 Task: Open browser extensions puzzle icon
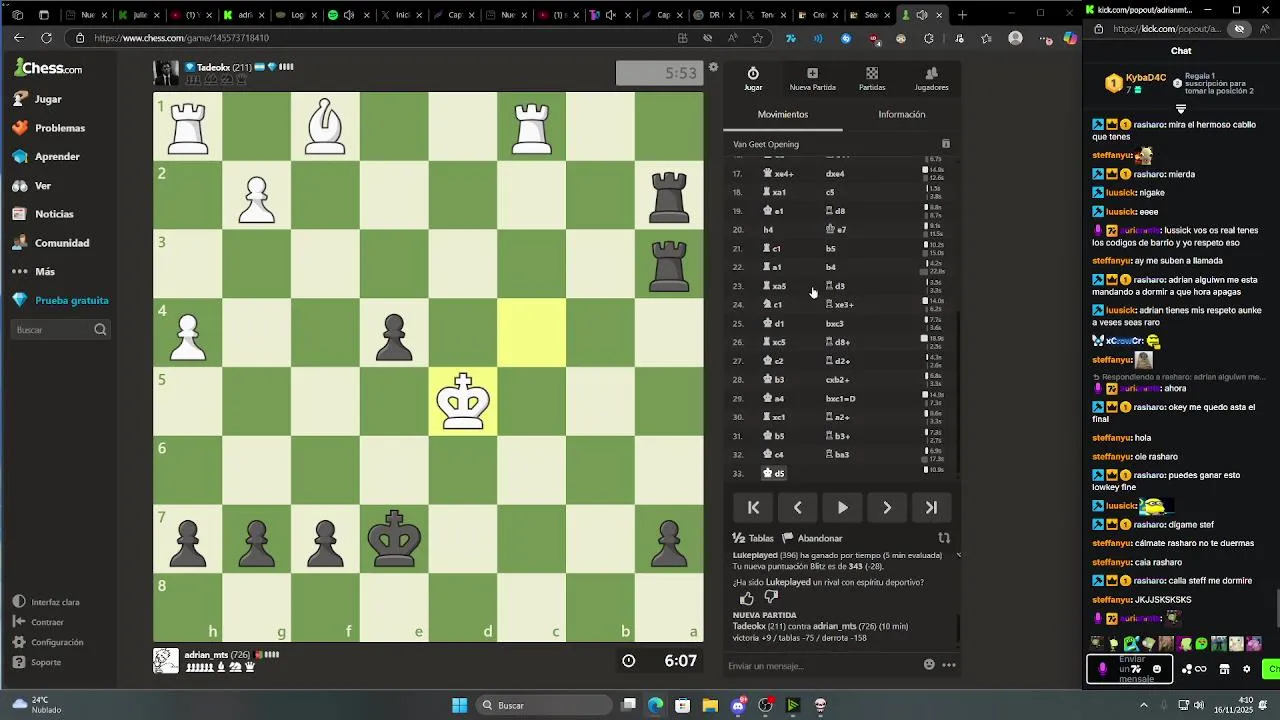click(x=929, y=38)
